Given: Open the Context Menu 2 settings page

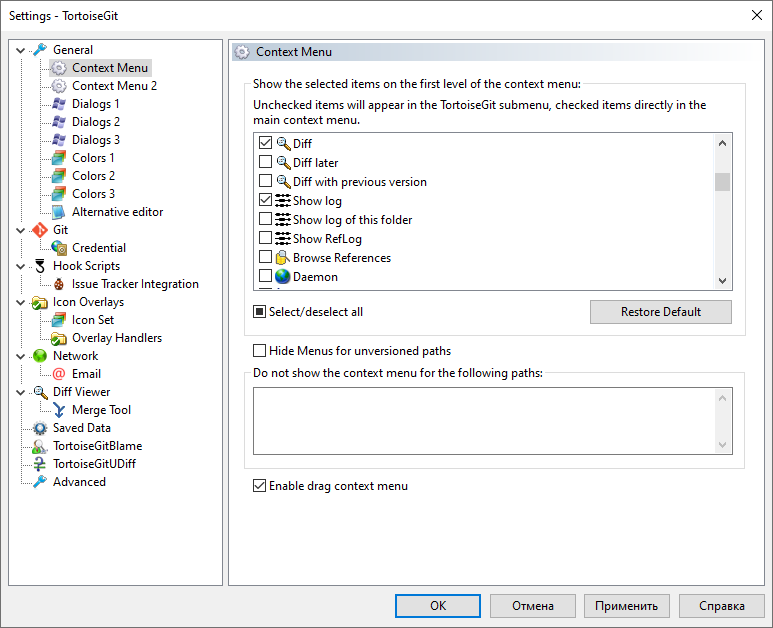Looking at the screenshot, I should pos(114,86).
